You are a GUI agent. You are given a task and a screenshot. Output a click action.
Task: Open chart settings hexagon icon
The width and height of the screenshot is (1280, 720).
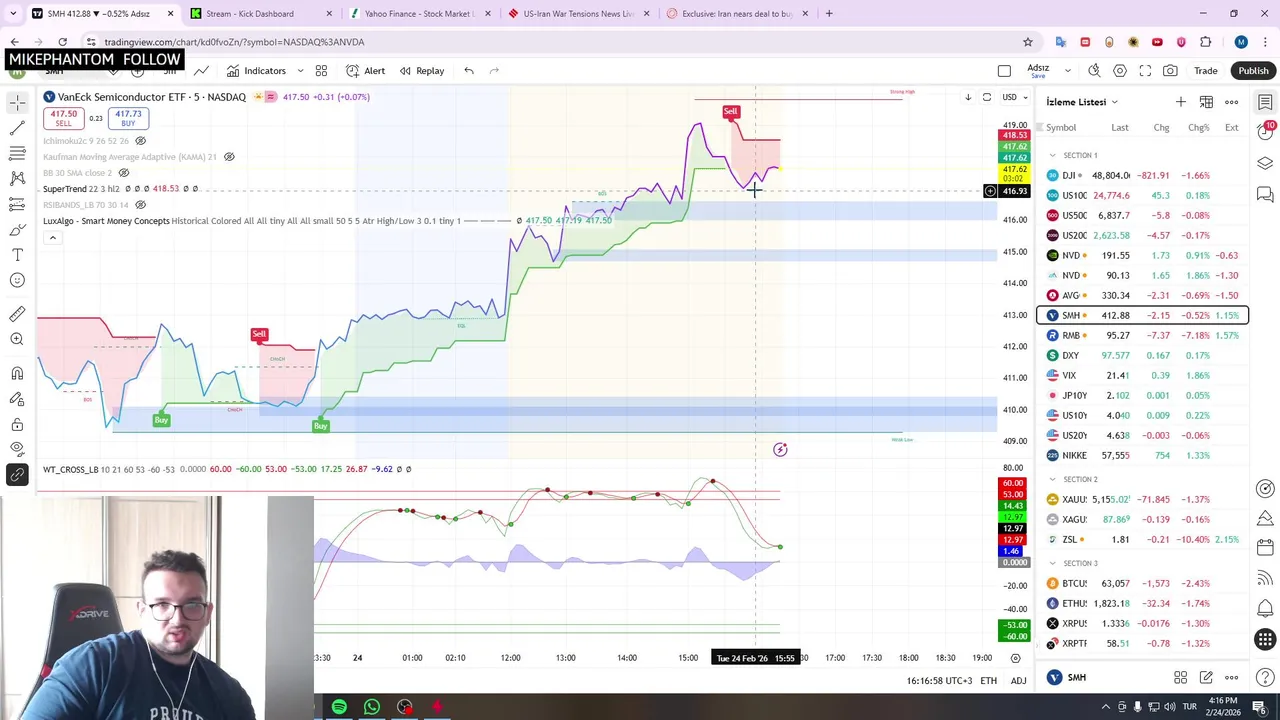click(x=1120, y=71)
